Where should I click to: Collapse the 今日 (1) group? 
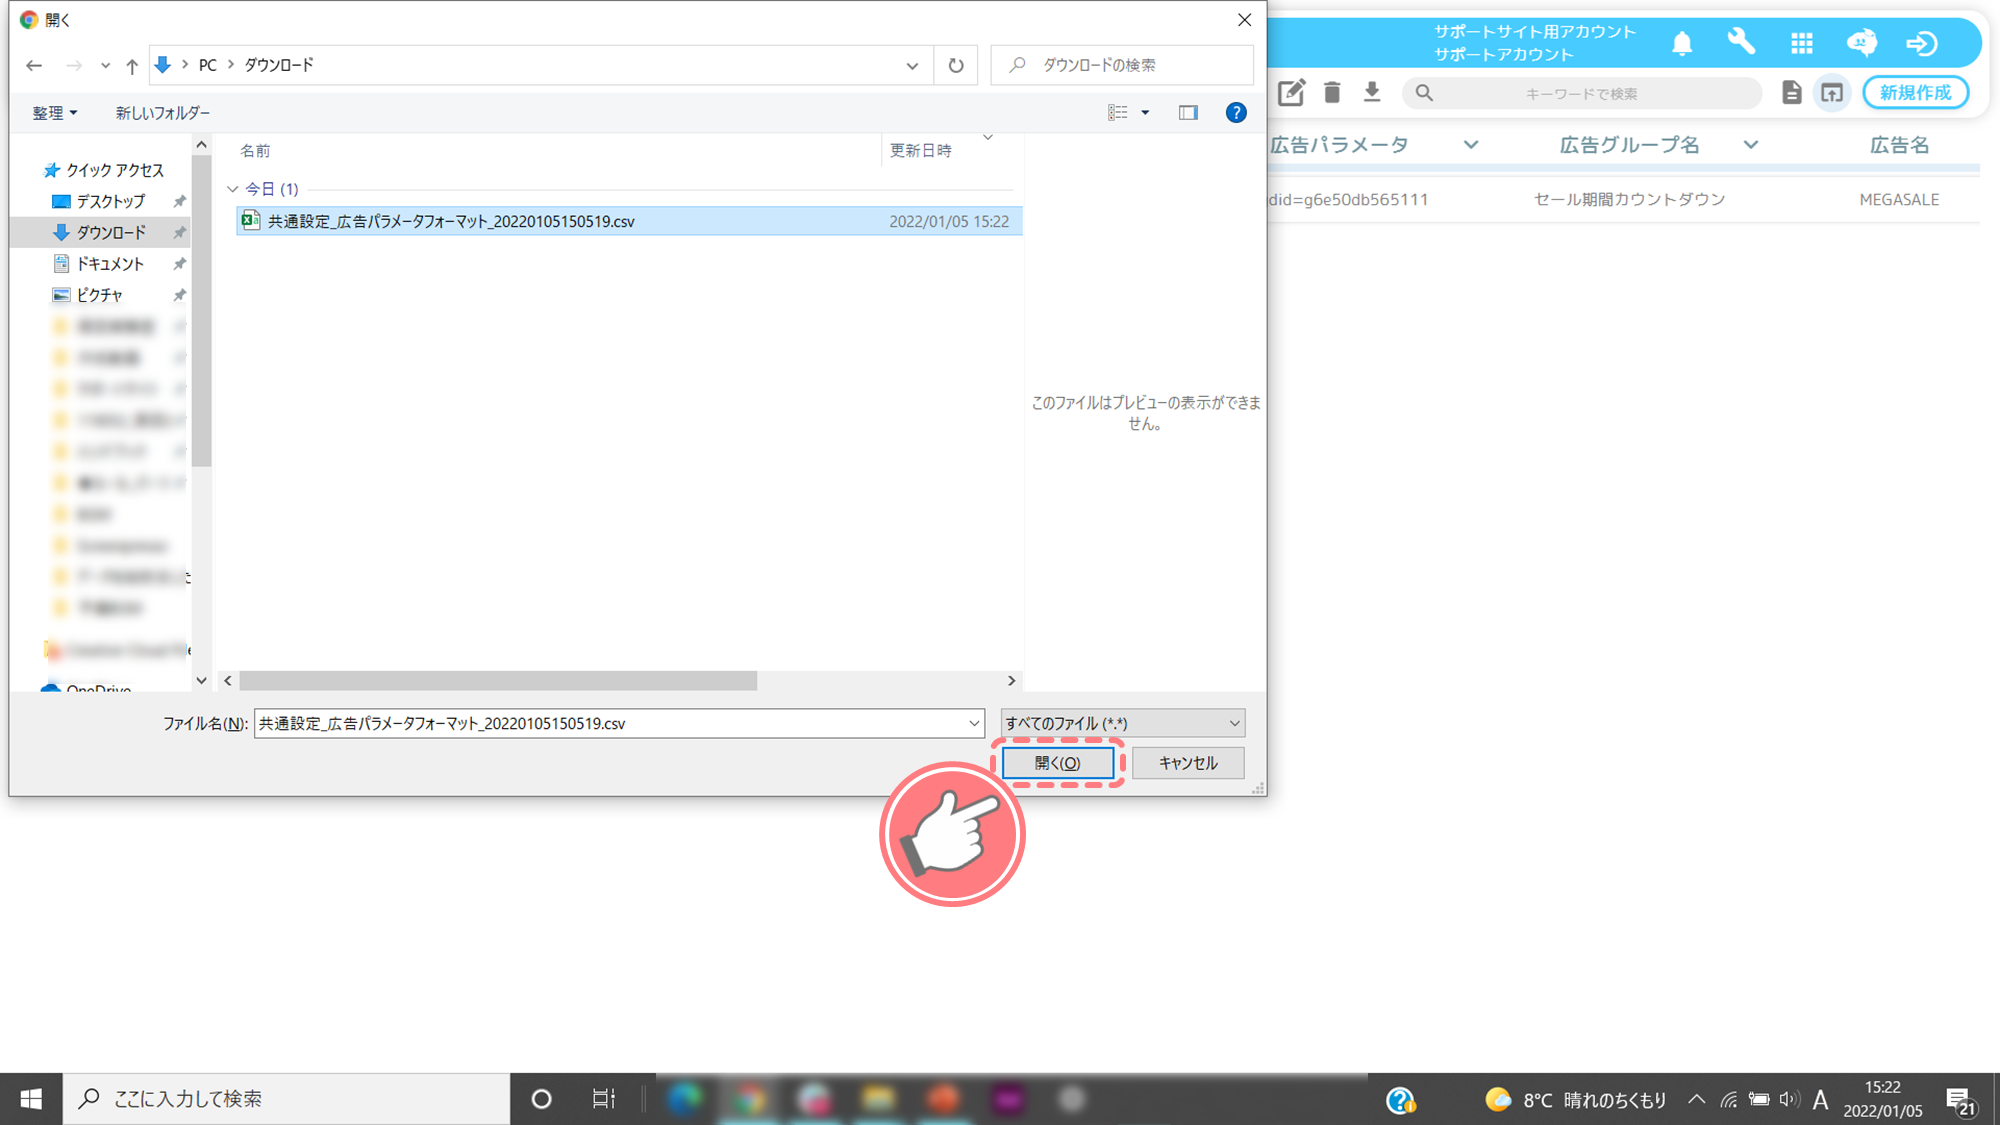coord(233,189)
